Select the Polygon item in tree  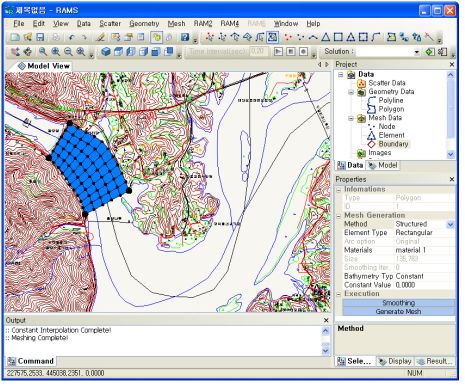pyautogui.click(x=391, y=109)
